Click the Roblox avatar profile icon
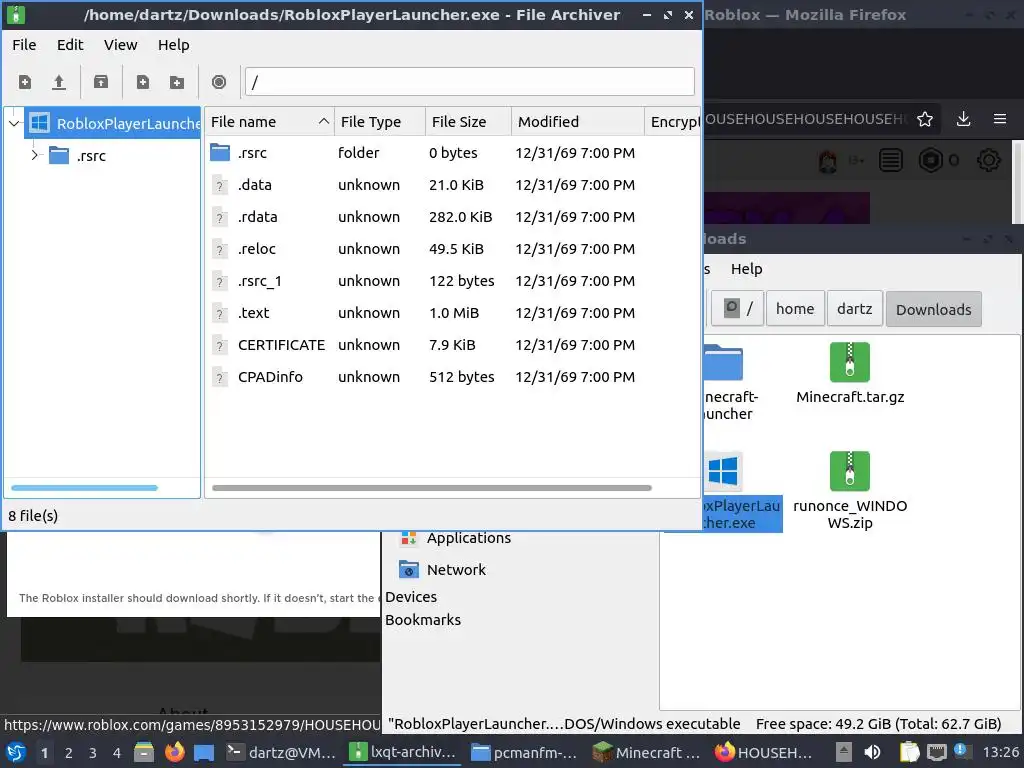Image resolution: width=1024 pixels, height=768 pixels. coord(828,161)
